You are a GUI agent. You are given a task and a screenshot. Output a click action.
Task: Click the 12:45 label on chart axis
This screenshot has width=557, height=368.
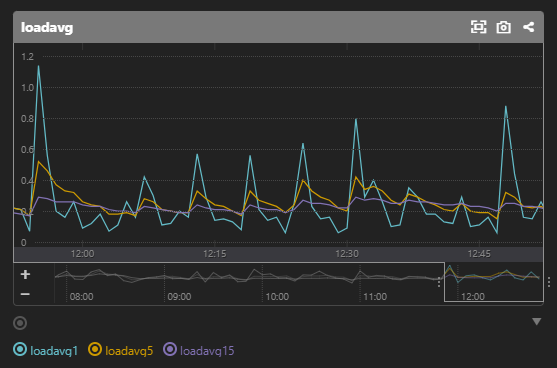click(x=479, y=254)
